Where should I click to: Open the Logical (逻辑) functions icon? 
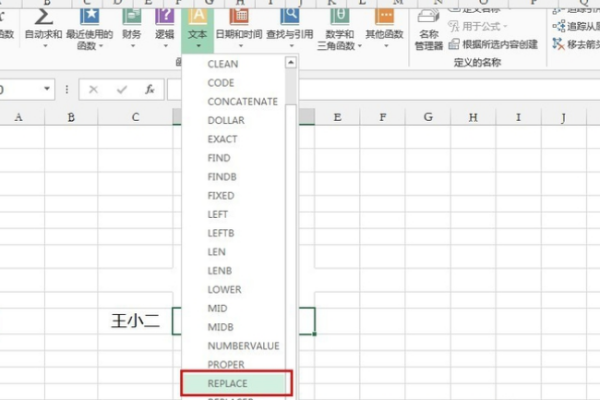point(164,22)
